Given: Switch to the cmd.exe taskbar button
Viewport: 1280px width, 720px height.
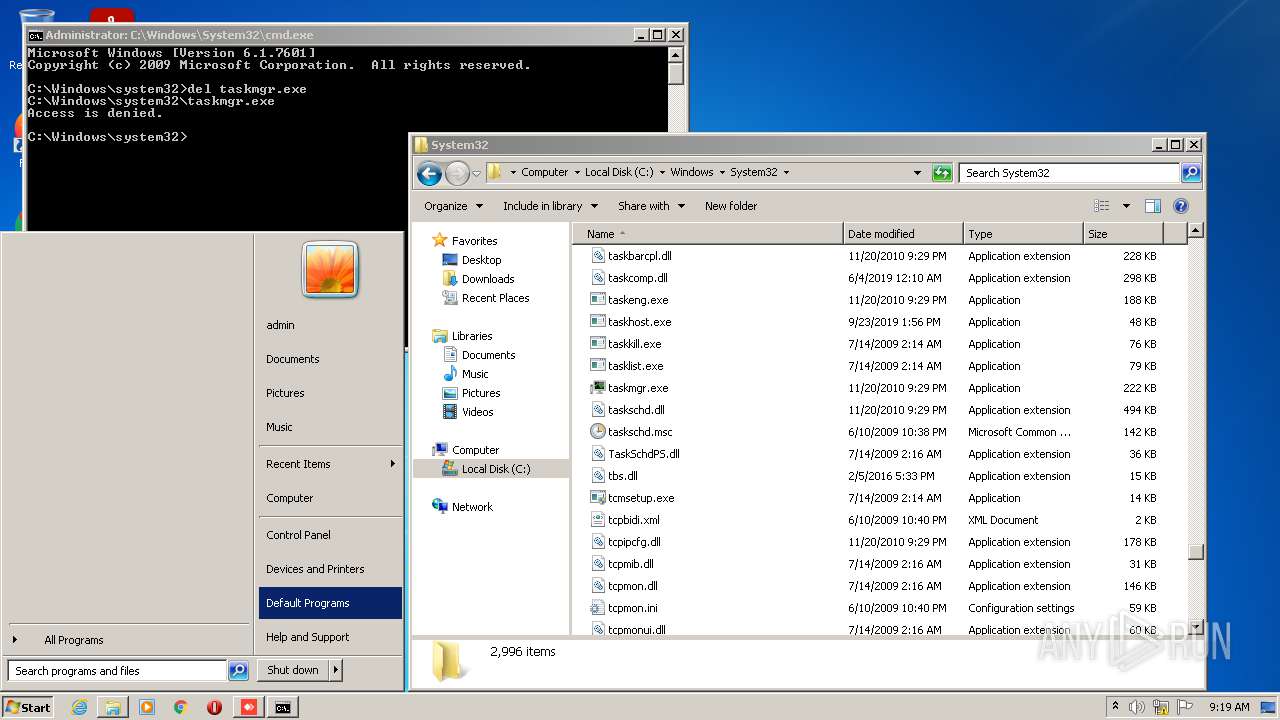Looking at the screenshot, I should [x=283, y=707].
